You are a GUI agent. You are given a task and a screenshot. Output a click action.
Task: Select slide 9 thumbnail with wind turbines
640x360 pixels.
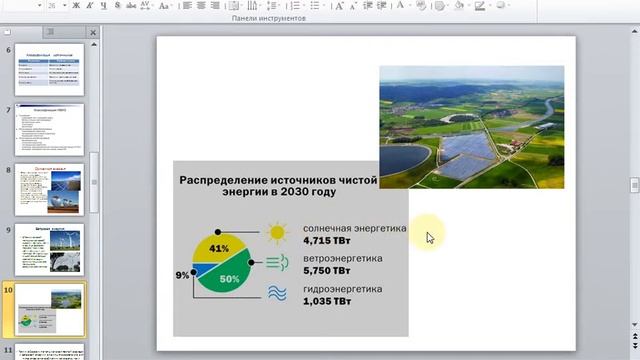(49, 250)
